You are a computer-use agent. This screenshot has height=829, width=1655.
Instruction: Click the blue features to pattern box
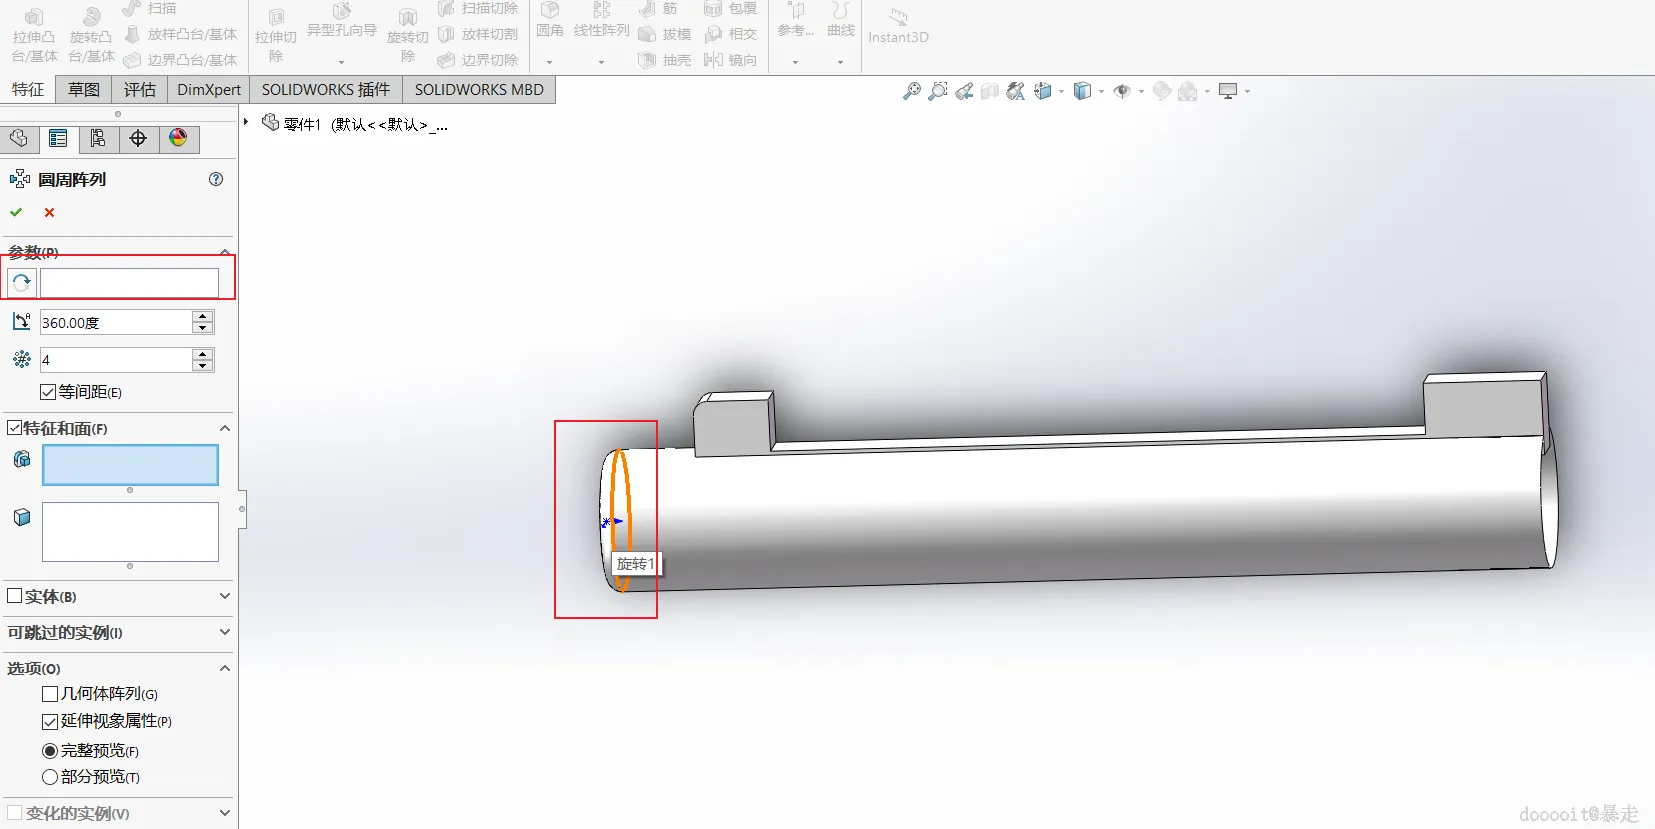pos(130,465)
